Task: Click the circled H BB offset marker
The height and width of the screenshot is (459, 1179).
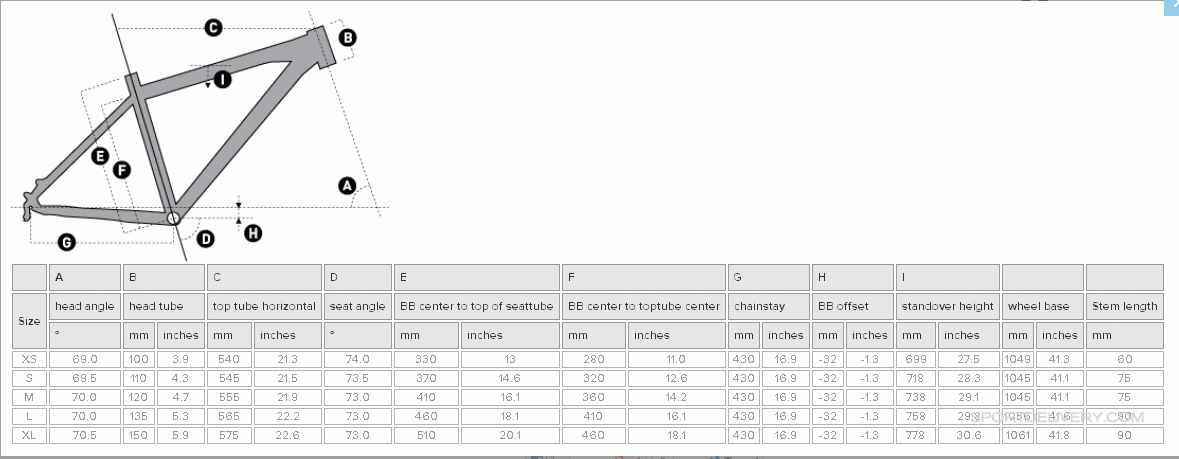Action: [253, 232]
